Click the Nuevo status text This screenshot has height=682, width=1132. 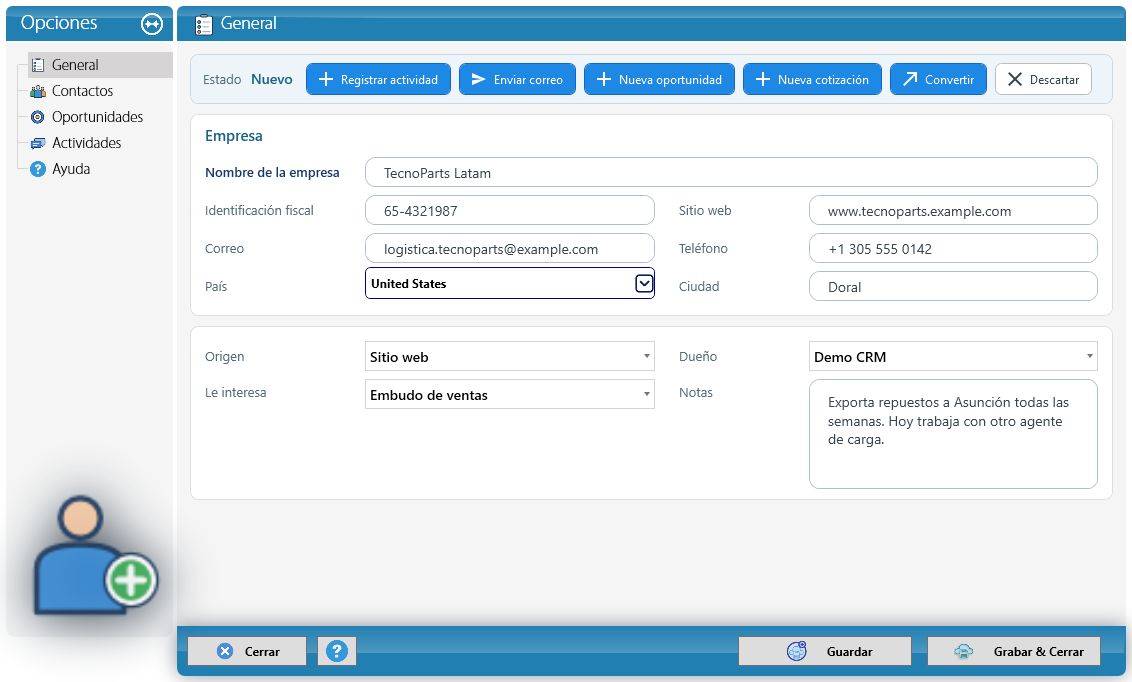coord(271,79)
